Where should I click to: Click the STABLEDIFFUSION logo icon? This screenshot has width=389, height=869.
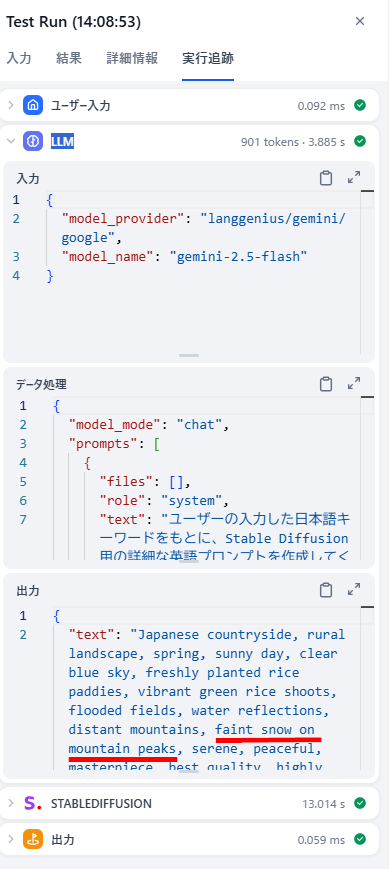tap(33, 803)
